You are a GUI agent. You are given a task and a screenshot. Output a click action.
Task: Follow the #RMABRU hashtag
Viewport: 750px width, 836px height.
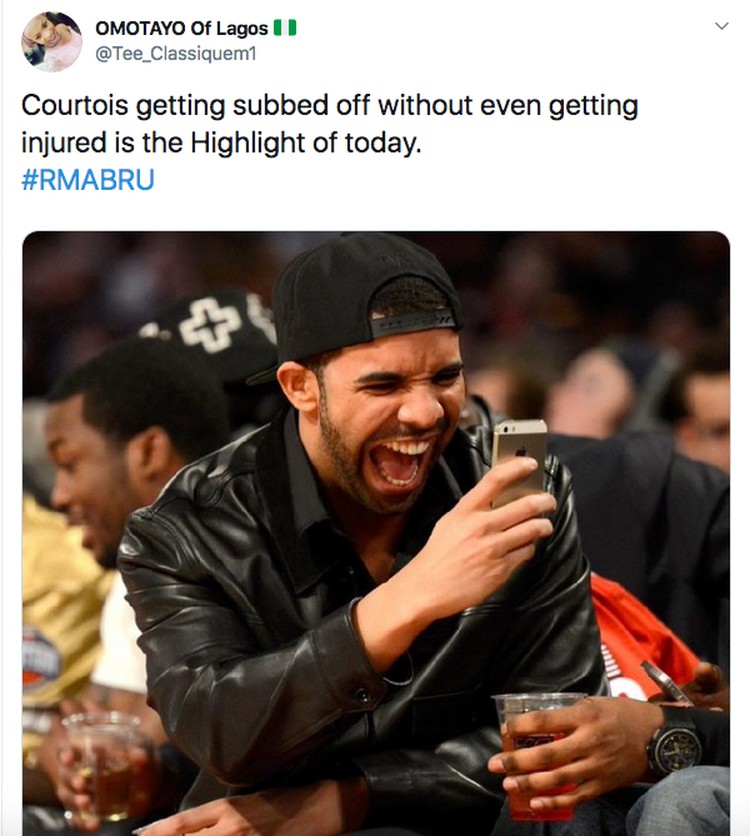(x=88, y=179)
